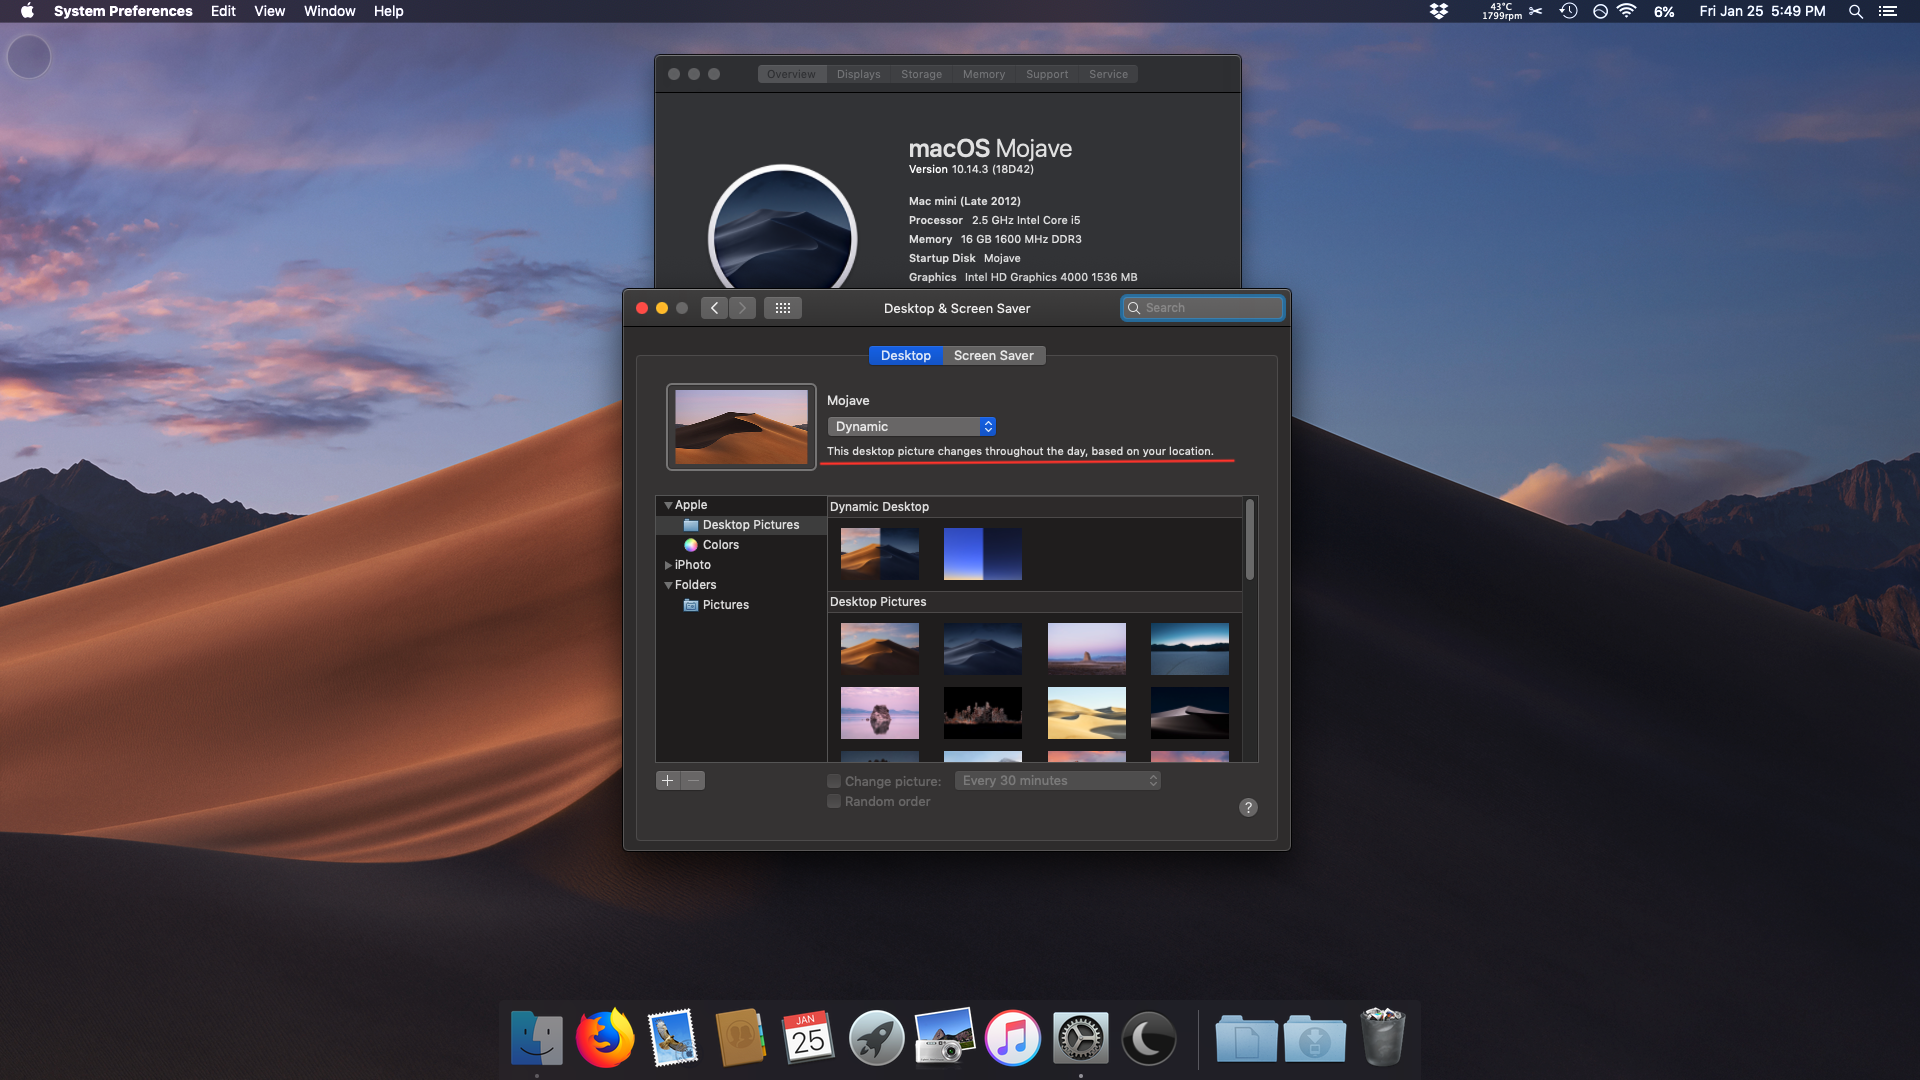Open Finder from the Dock
This screenshot has width=1920, height=1080.
[537, 1038]
